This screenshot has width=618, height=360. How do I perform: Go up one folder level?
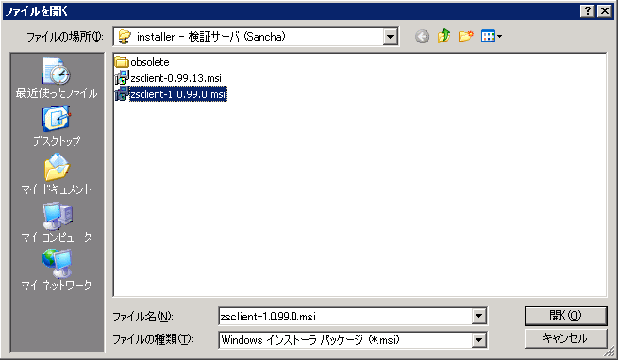(444, 36)
